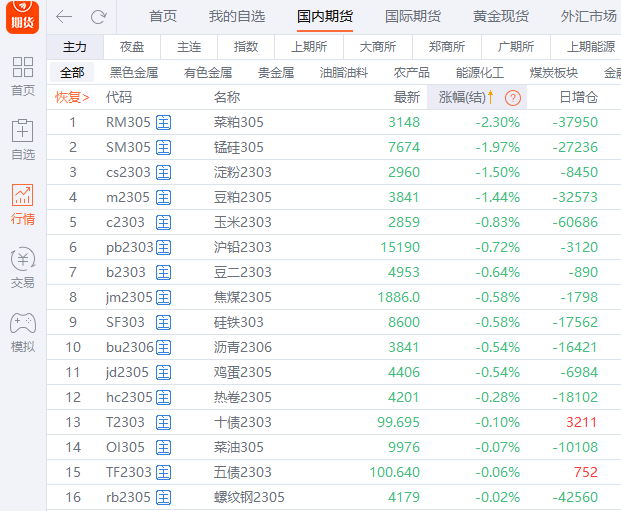Click the 主 badge beside RM305
The width and height of the screenshot is (621, 511).
pos(164,122)
